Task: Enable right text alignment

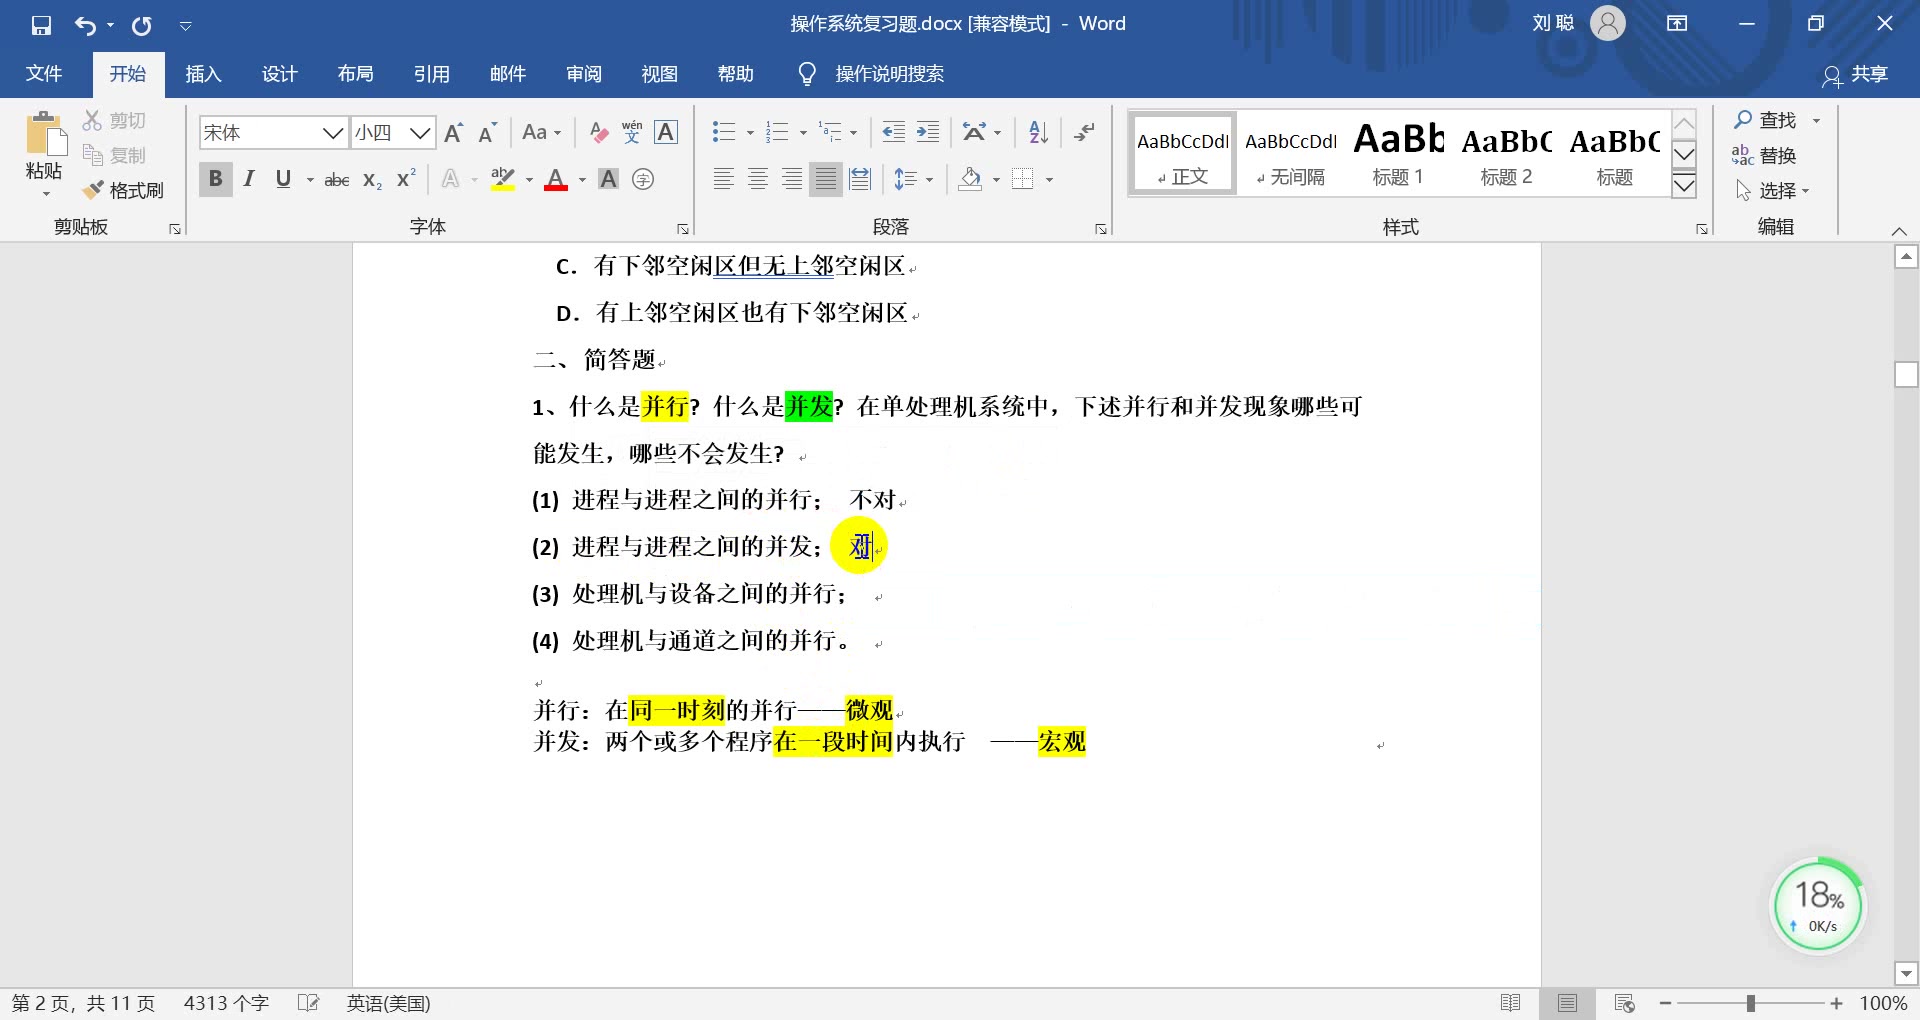Action: 791,179
